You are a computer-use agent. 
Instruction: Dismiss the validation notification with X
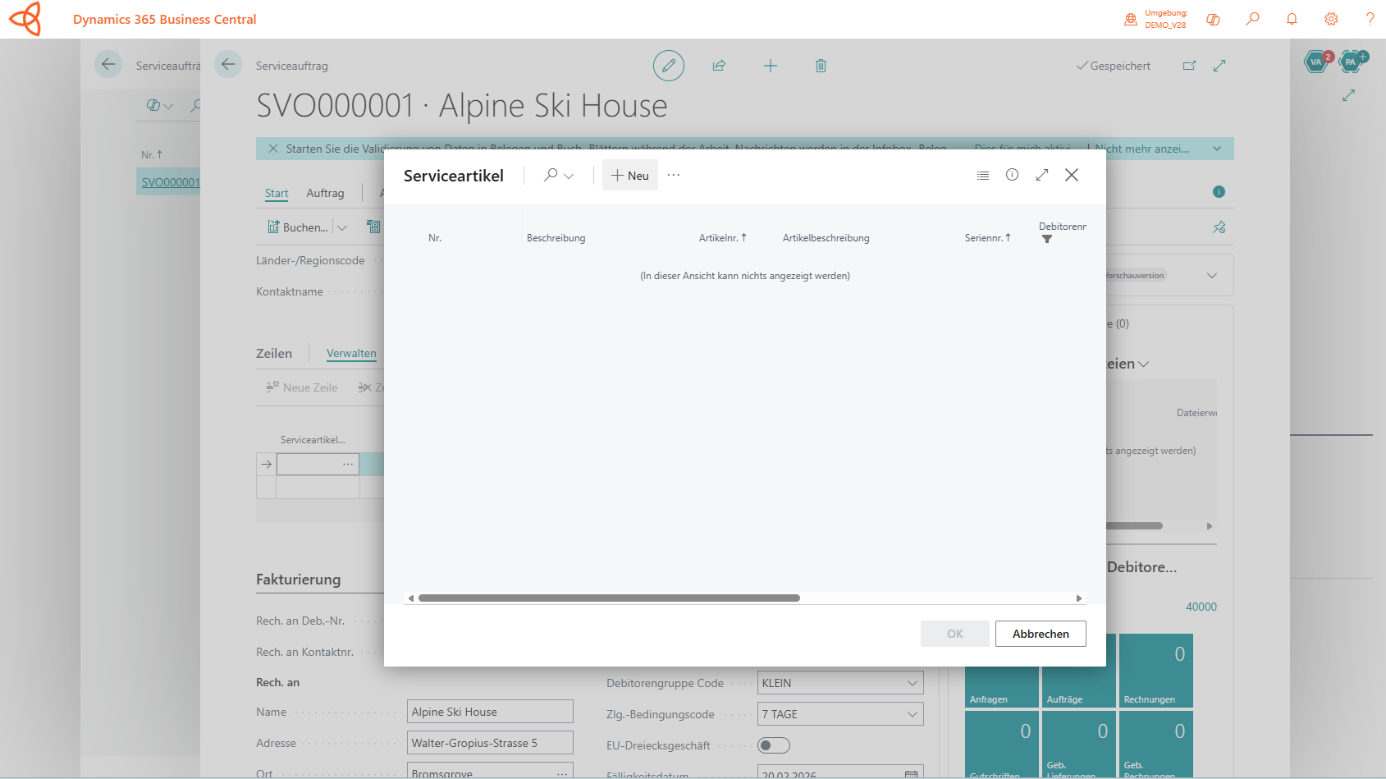tap(272, 149)
